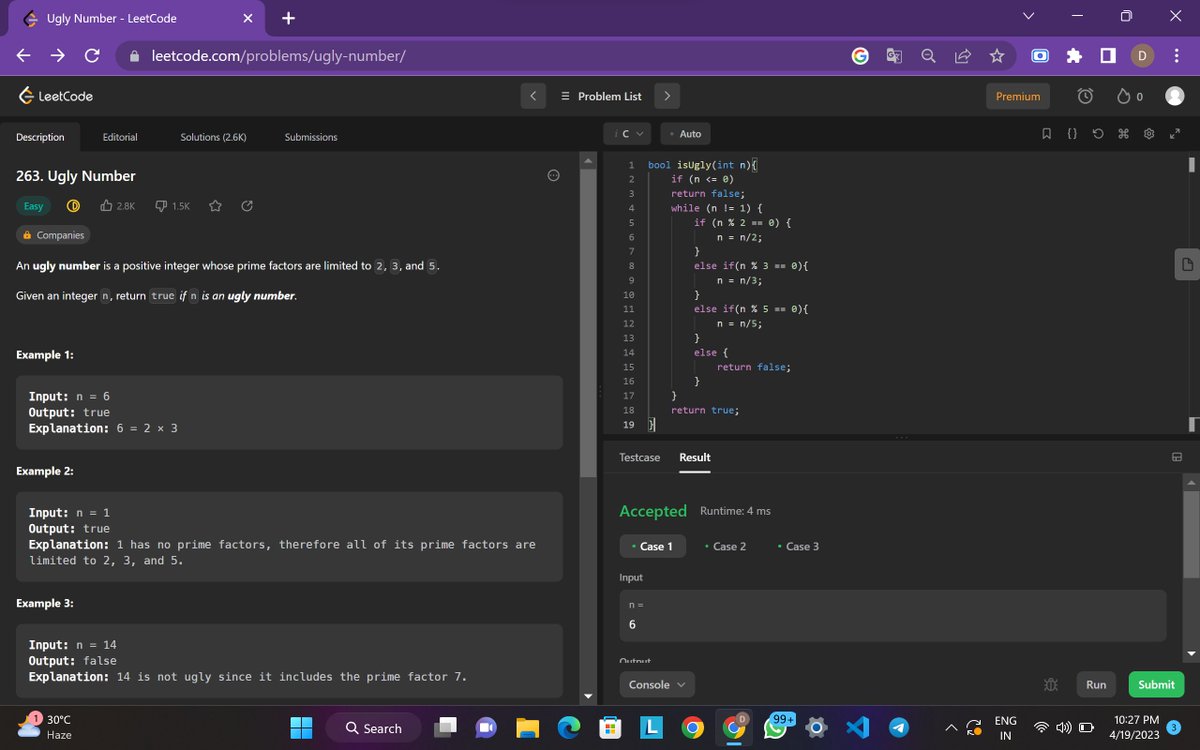This screenshot has height=750, width=1200.
Task: Open VS Code from taskbar
Action: (x=858, y=729)
